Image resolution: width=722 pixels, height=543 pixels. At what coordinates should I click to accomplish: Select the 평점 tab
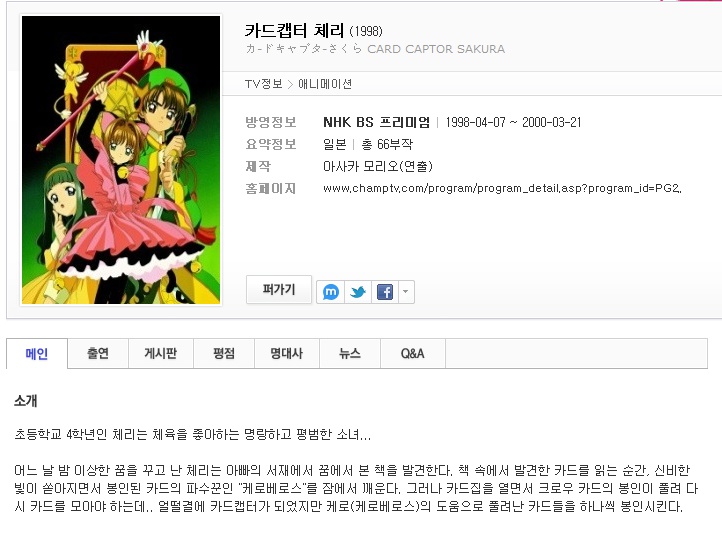point(224,354)
